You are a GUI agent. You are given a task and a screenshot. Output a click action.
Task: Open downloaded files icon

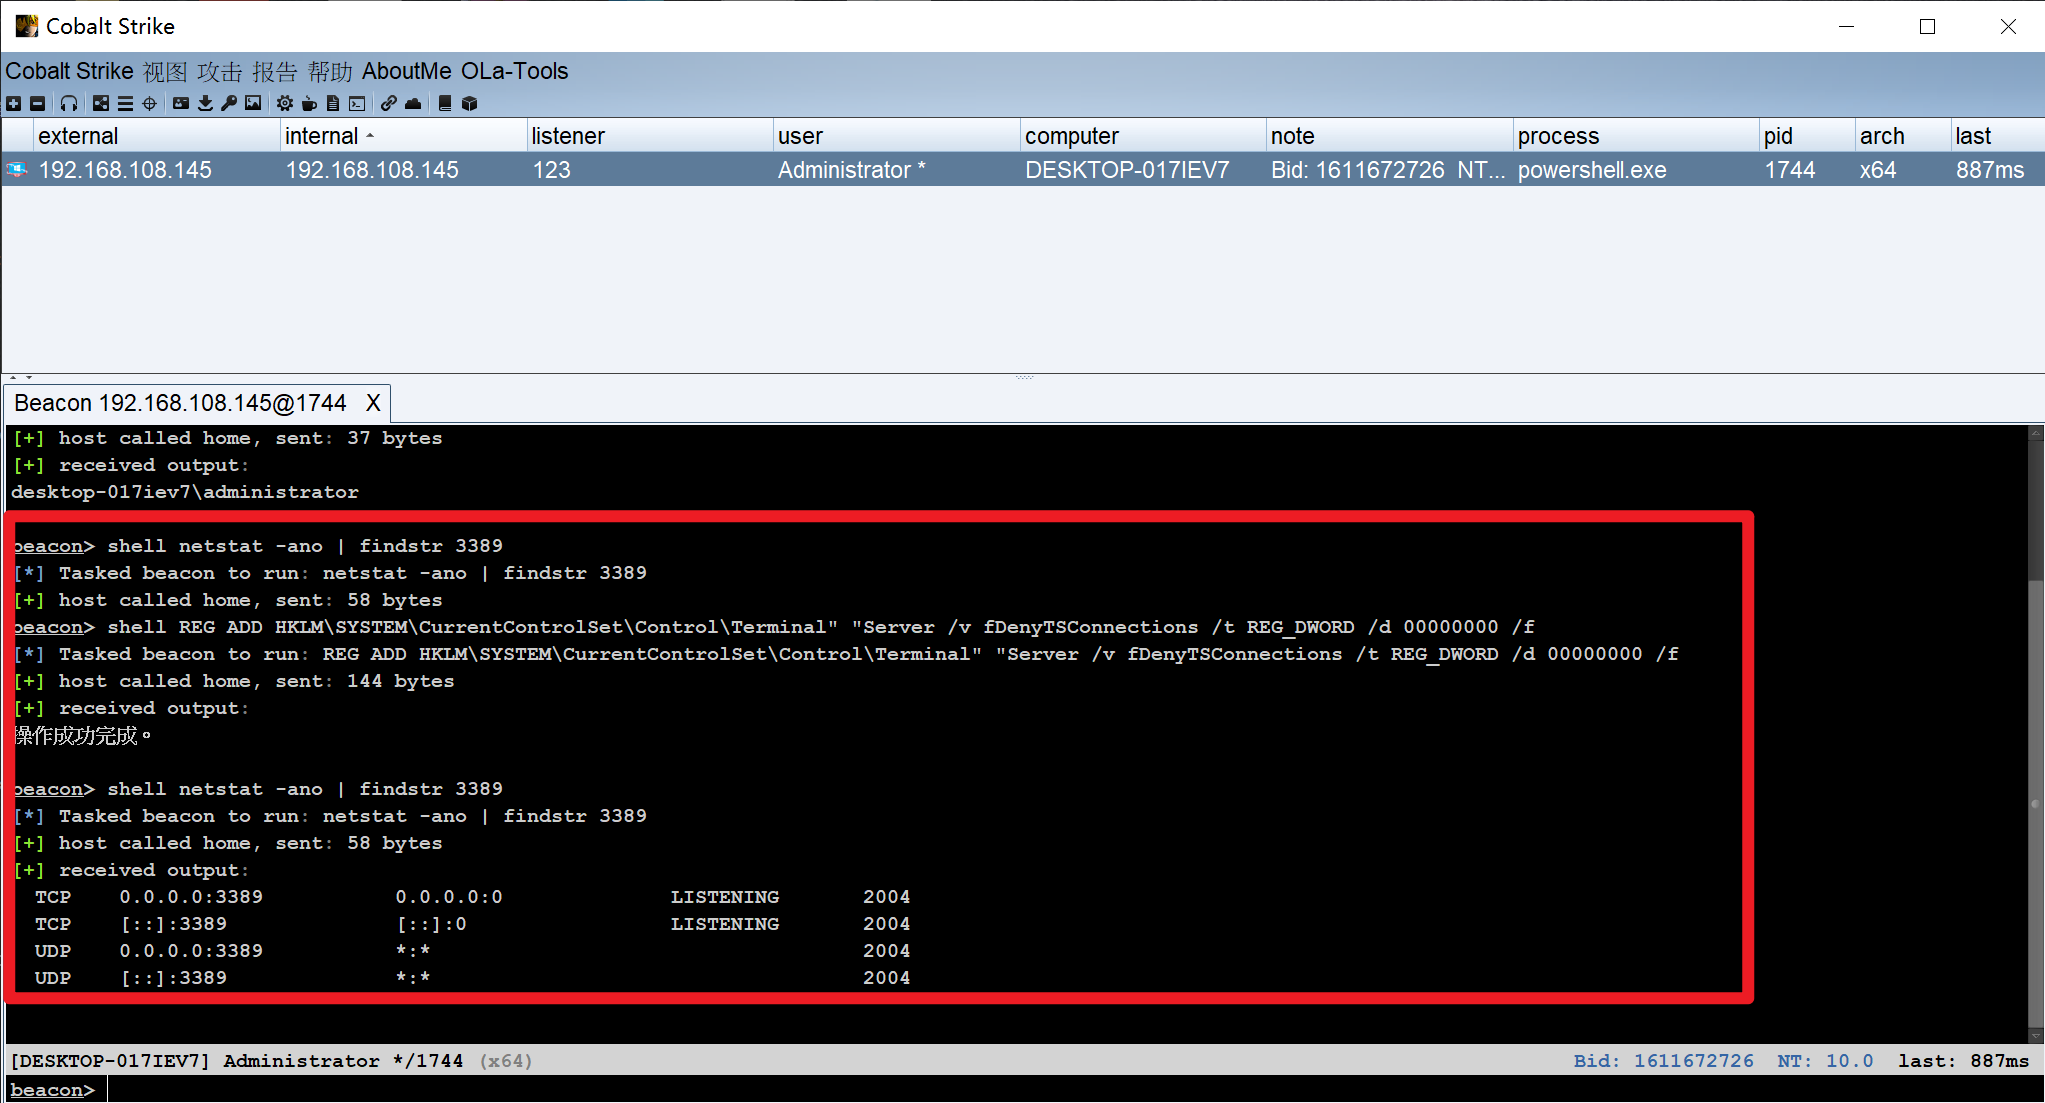pyautogui.click(x=205, y=103)
